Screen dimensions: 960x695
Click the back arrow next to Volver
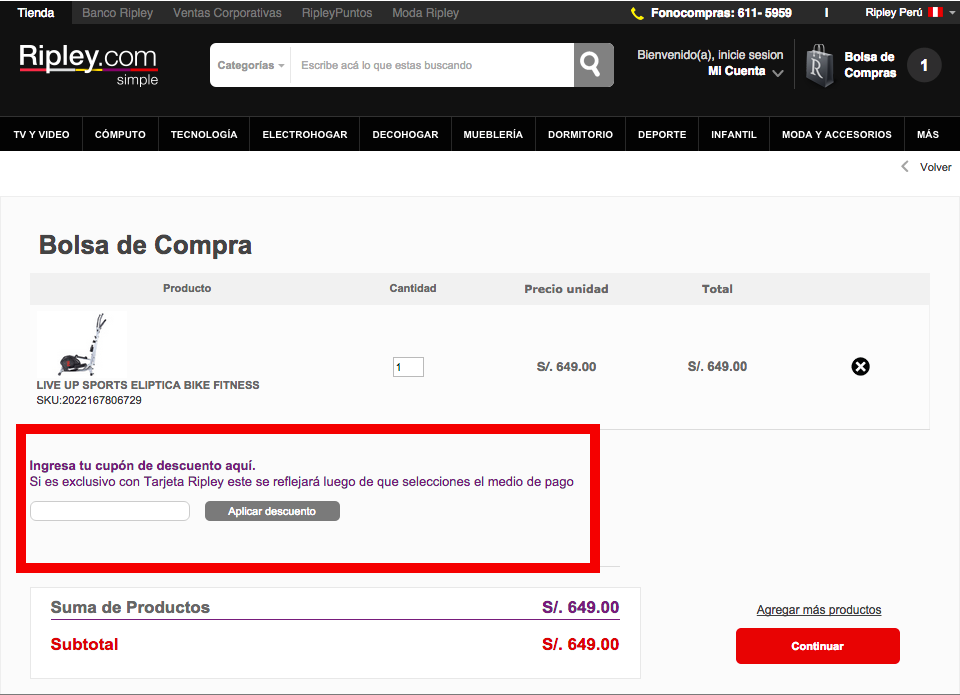pos(904,167)
